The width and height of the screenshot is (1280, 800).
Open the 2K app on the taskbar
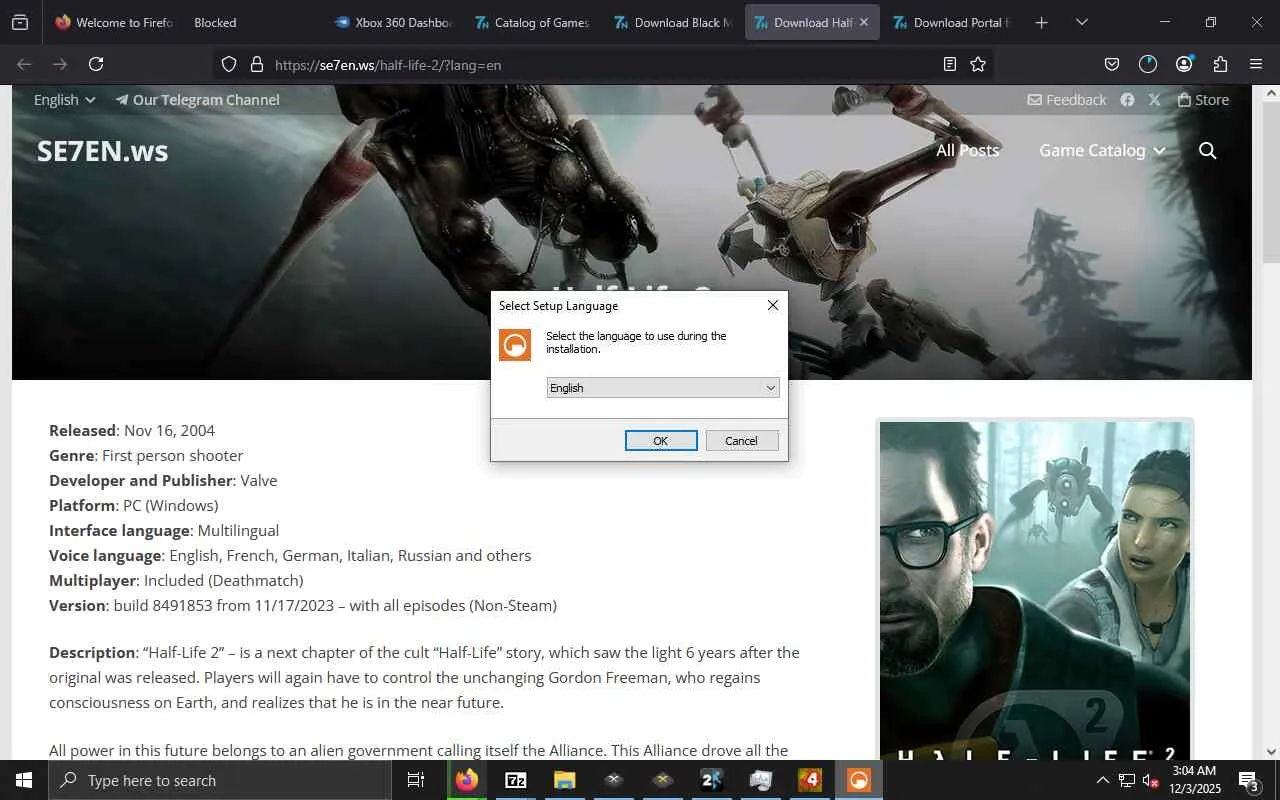pyautogui.click(x=712, y=780)
